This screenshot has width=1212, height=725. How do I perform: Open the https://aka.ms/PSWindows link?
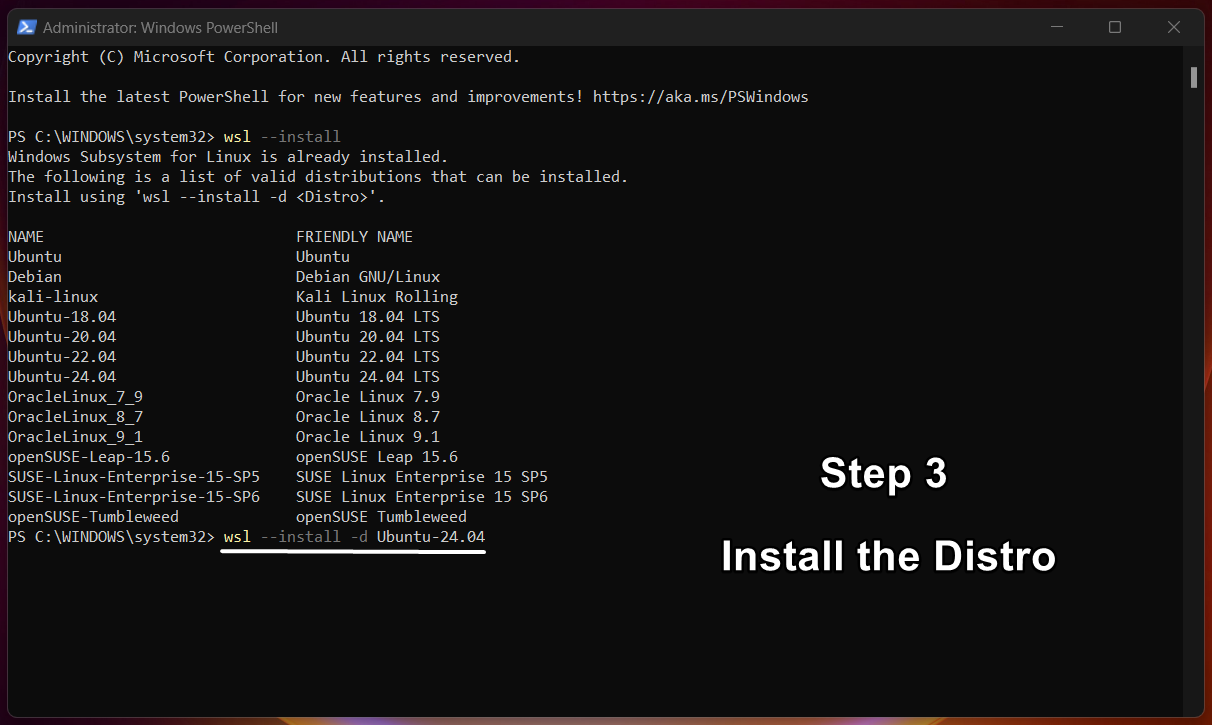pos(700,97)
